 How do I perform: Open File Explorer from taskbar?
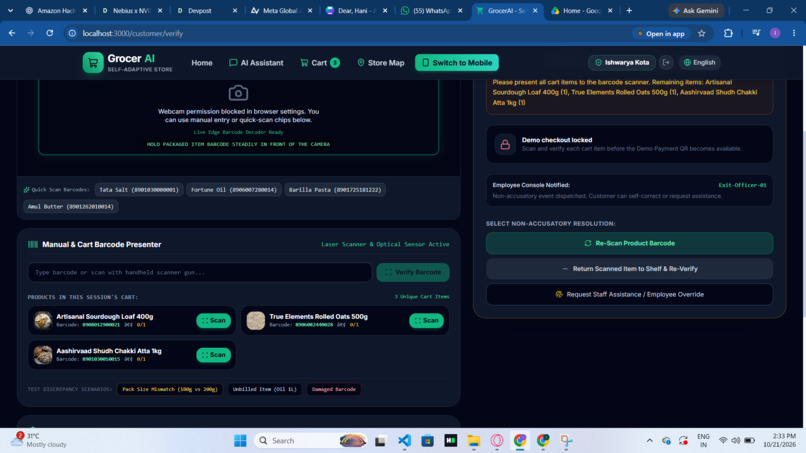(x=473, y=441)
